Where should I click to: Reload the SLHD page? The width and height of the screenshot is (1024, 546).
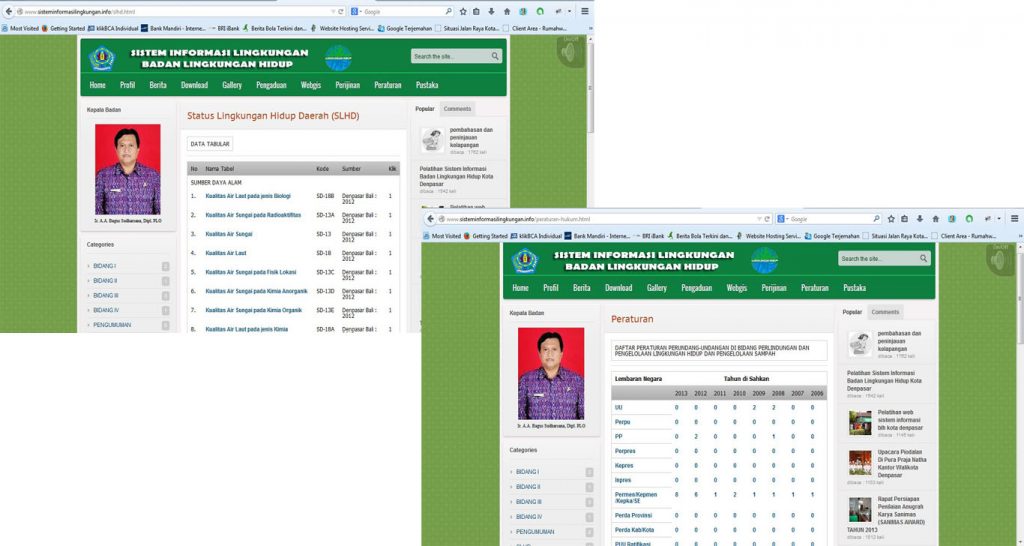[340, 12]
